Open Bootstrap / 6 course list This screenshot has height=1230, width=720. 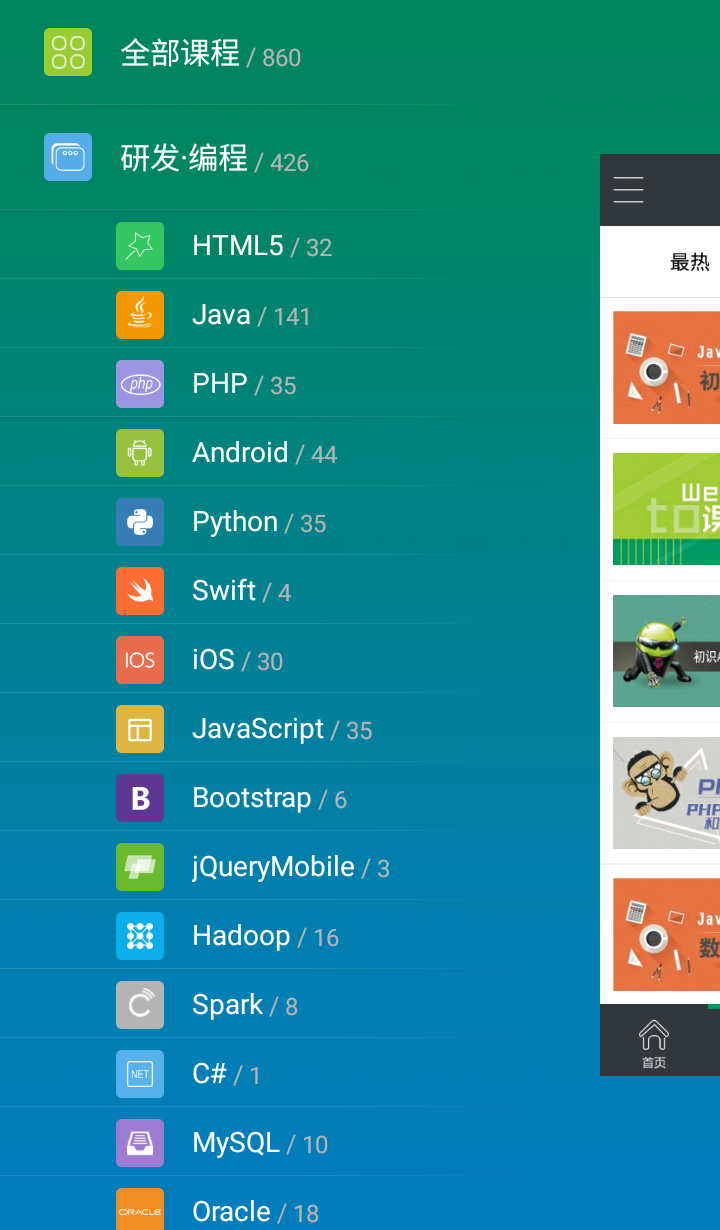click(x=270, y=798)
